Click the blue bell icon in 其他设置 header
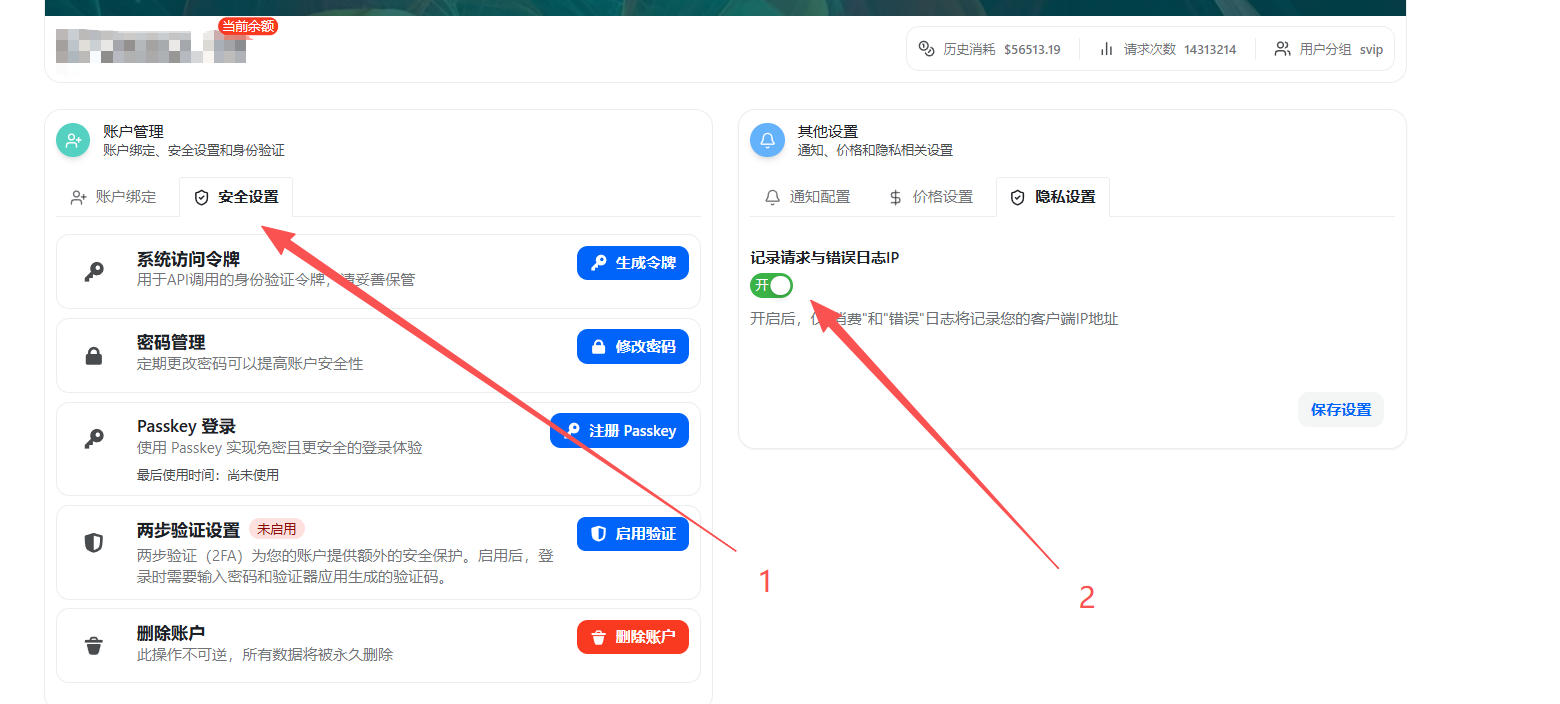The image size is (1560, 704). click(x=766, y=140)
